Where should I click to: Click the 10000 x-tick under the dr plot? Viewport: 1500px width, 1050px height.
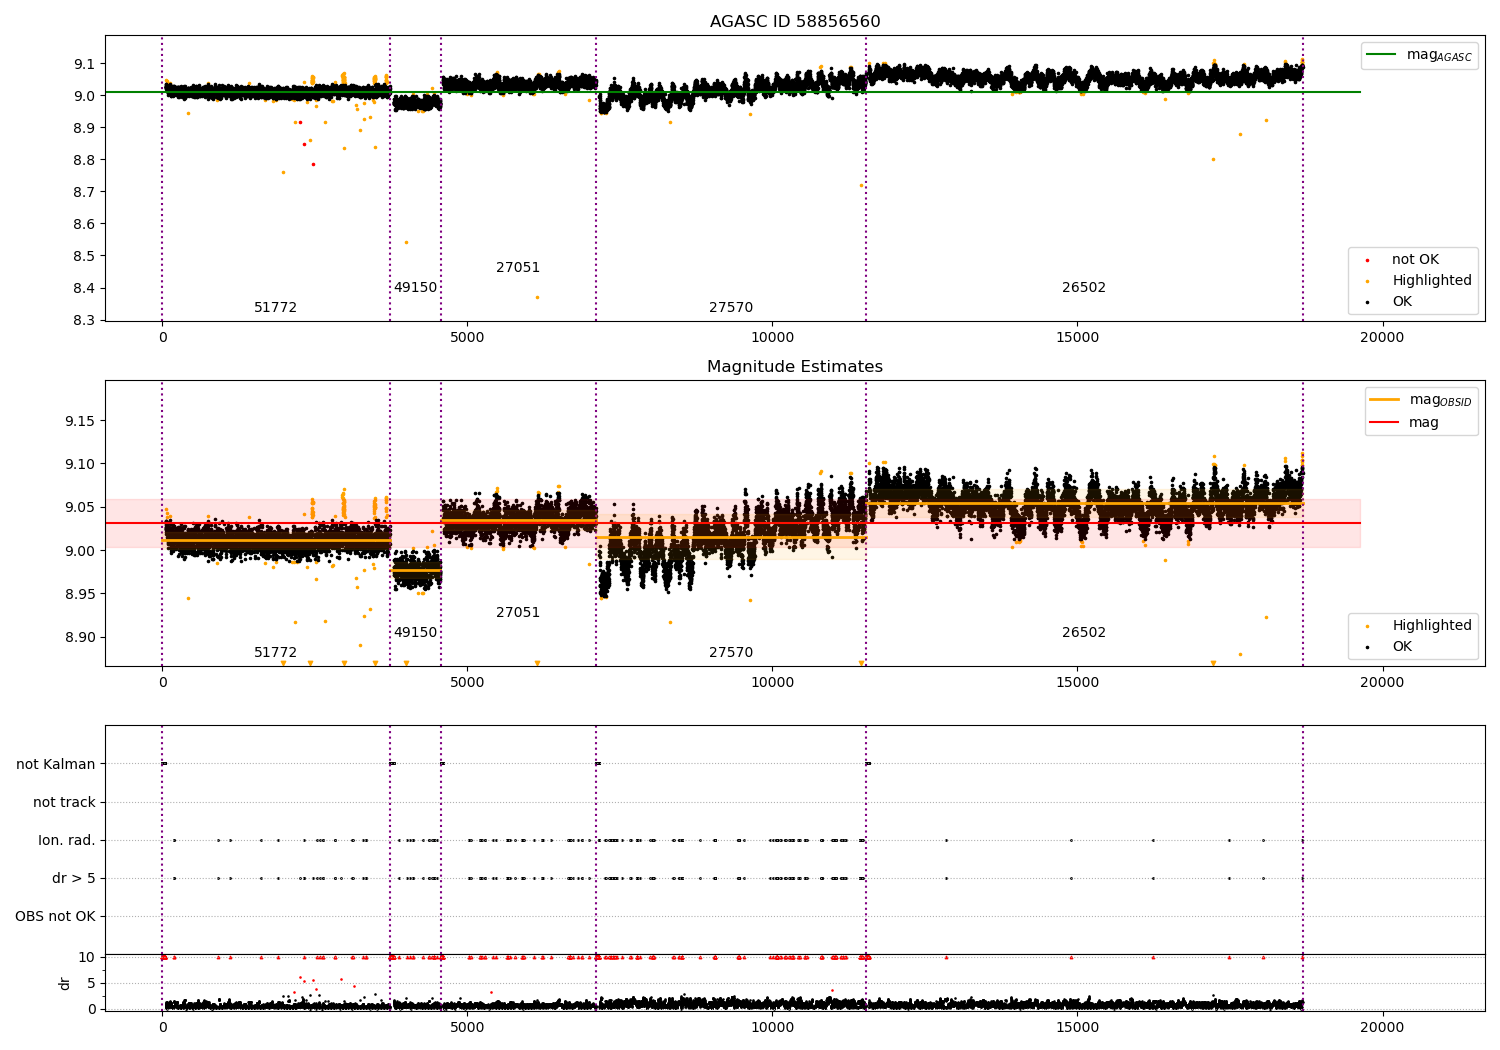[x=772, y=1028]
